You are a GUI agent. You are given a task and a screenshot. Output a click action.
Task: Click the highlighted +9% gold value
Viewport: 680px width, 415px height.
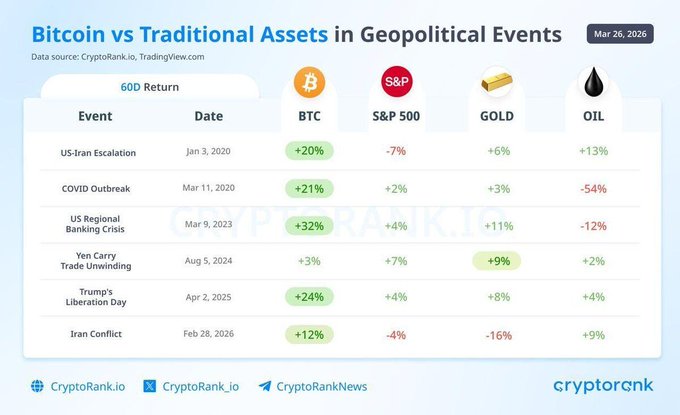[x=496, y=262]
